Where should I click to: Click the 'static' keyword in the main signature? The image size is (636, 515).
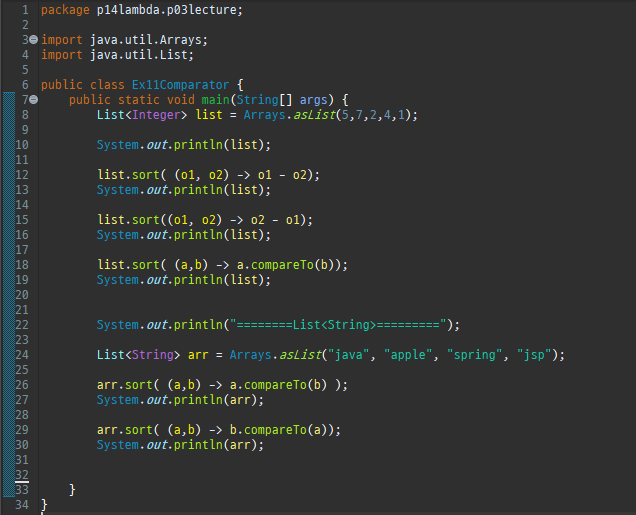pyautogui.click(x=139, y=100)
